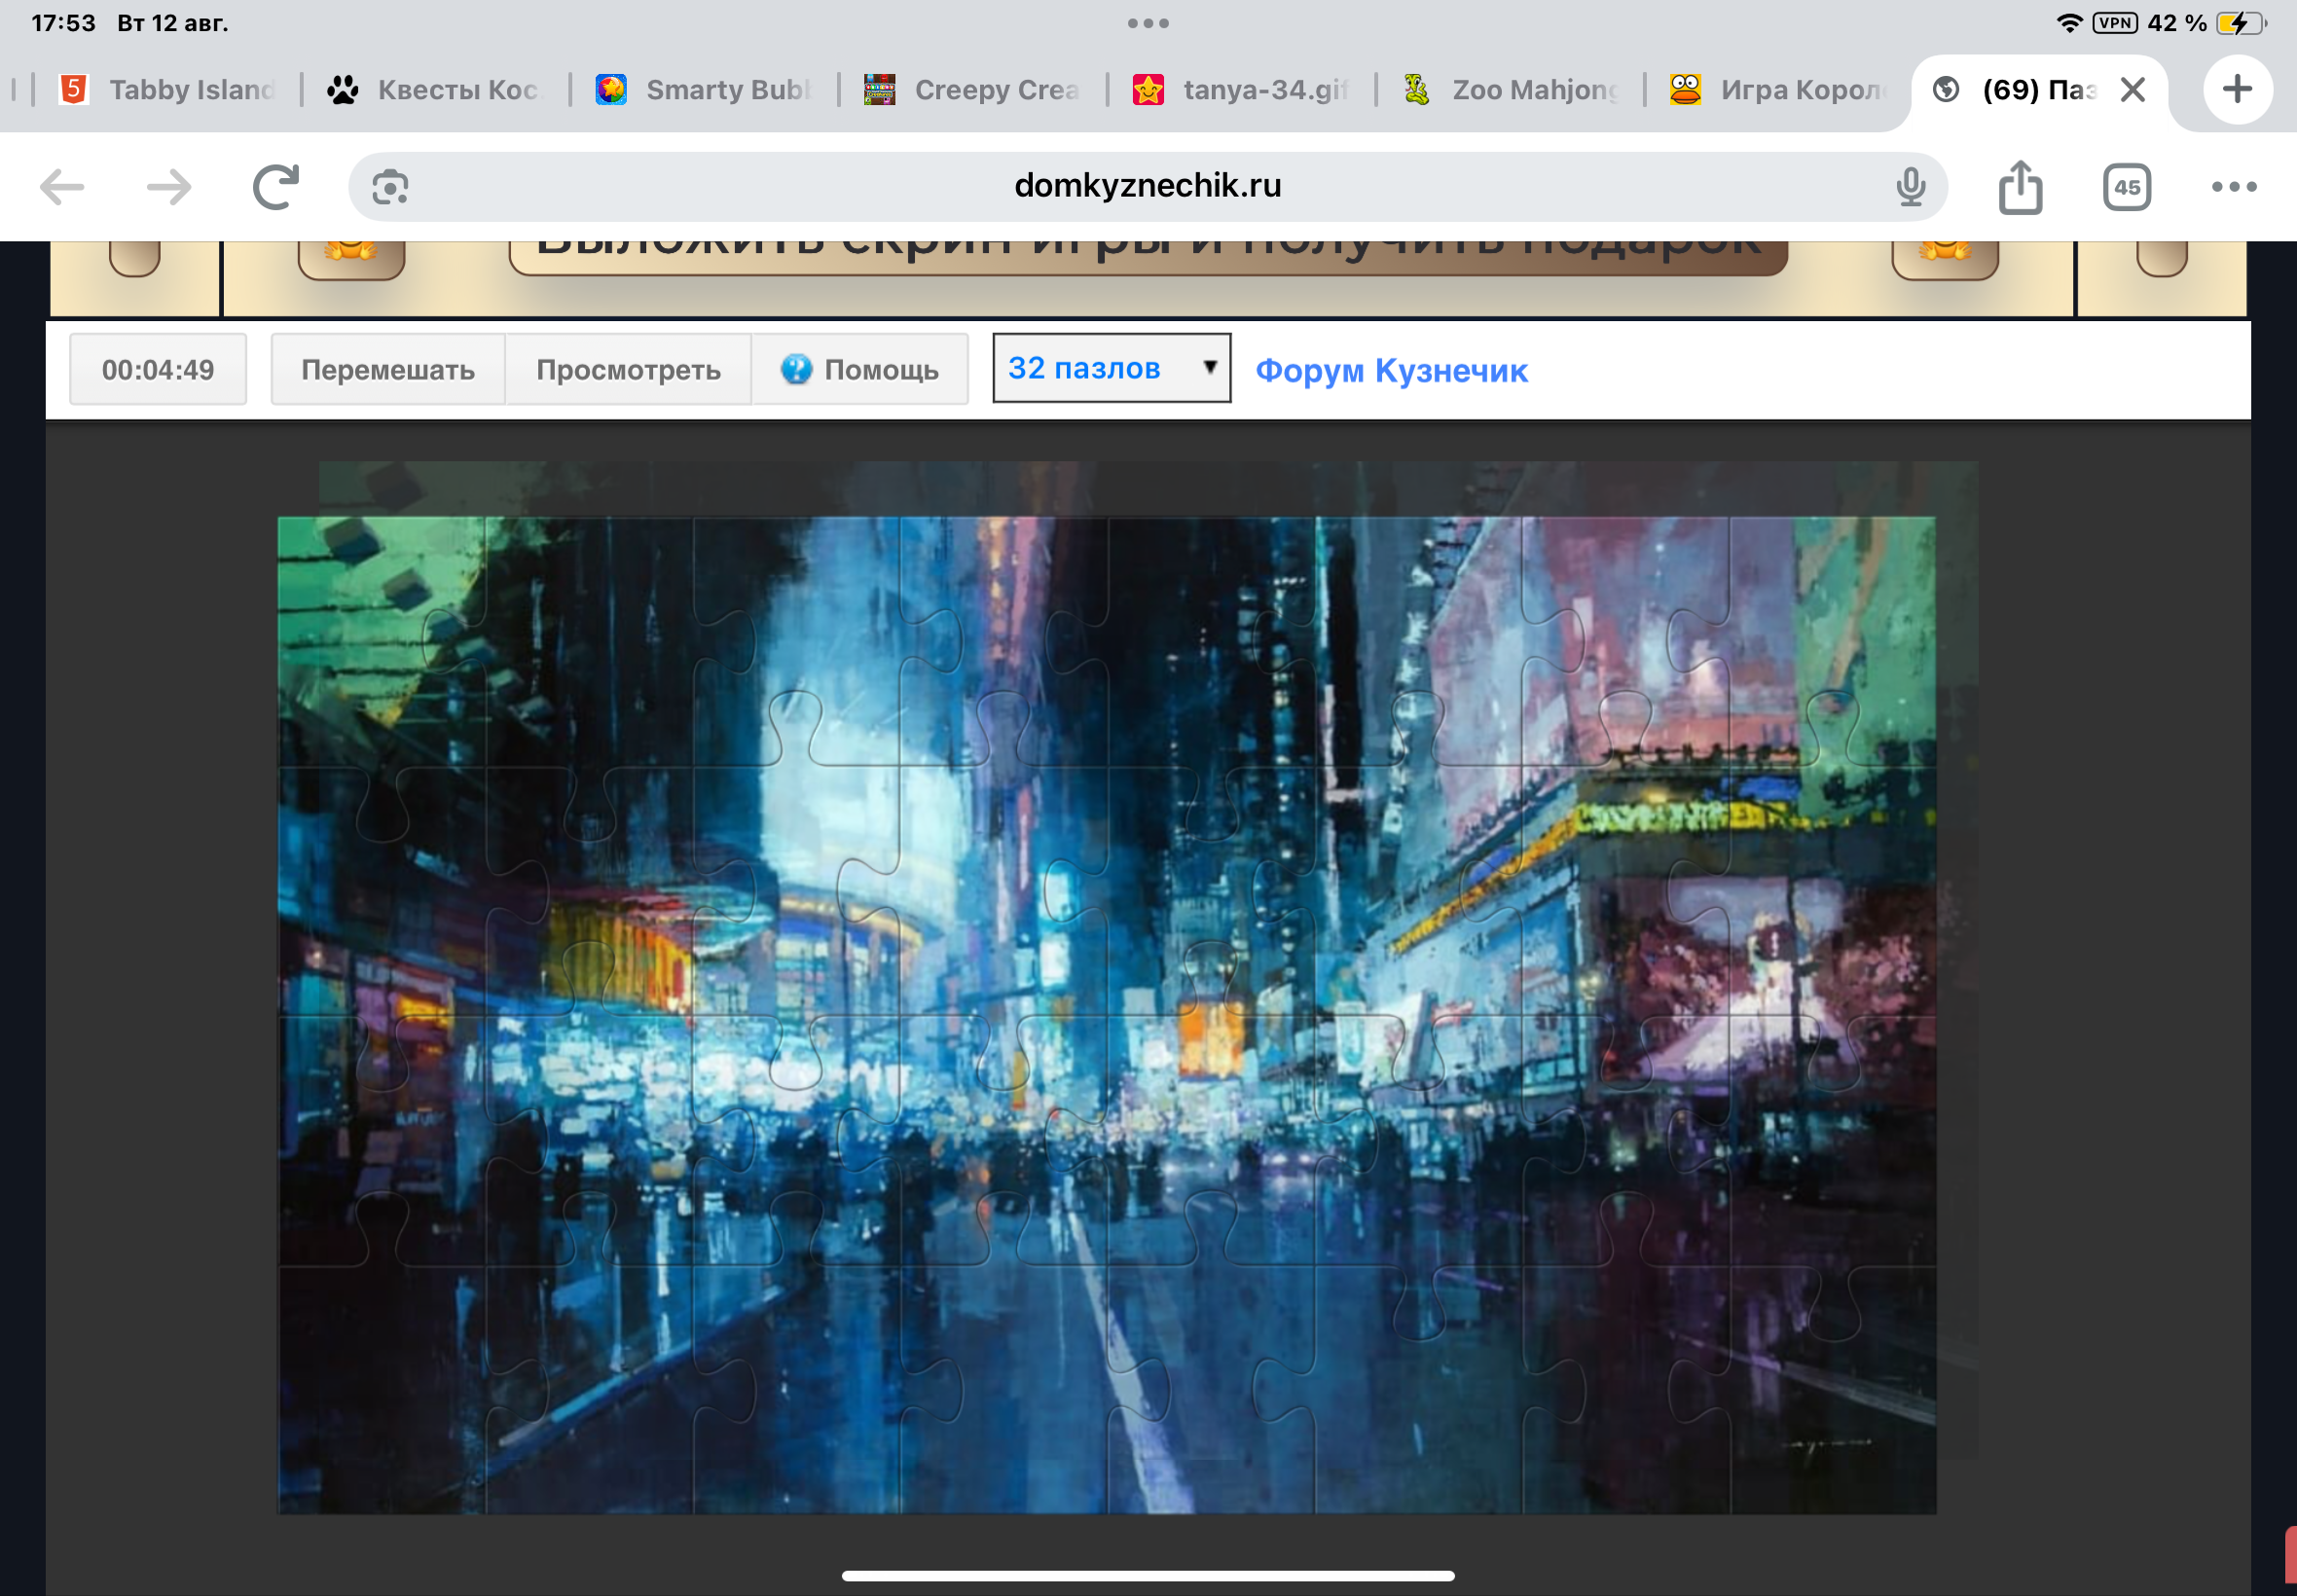Reload the page with the refresh icon
This screenshot has width=2297, height=1596.
point(276,187)
